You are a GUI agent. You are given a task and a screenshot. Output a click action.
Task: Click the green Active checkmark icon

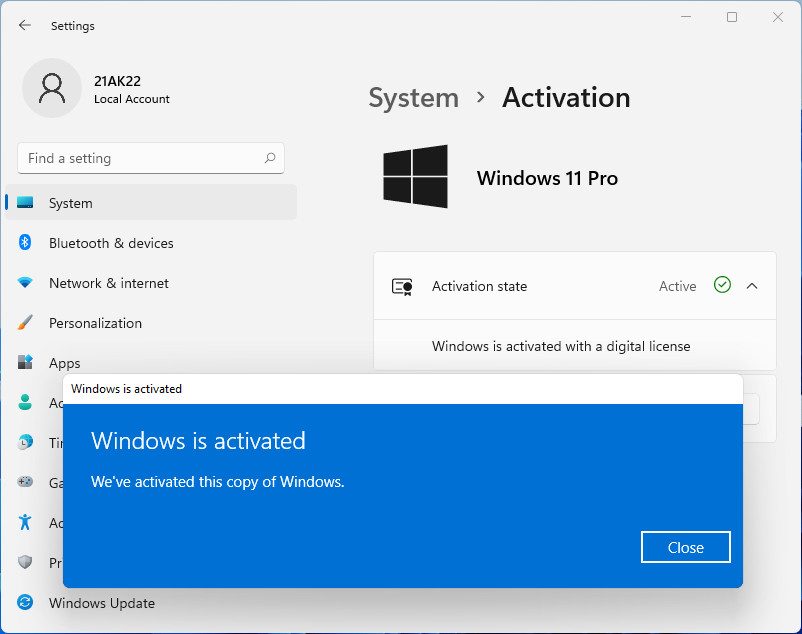pyautogui.click(x=722, y=285)
